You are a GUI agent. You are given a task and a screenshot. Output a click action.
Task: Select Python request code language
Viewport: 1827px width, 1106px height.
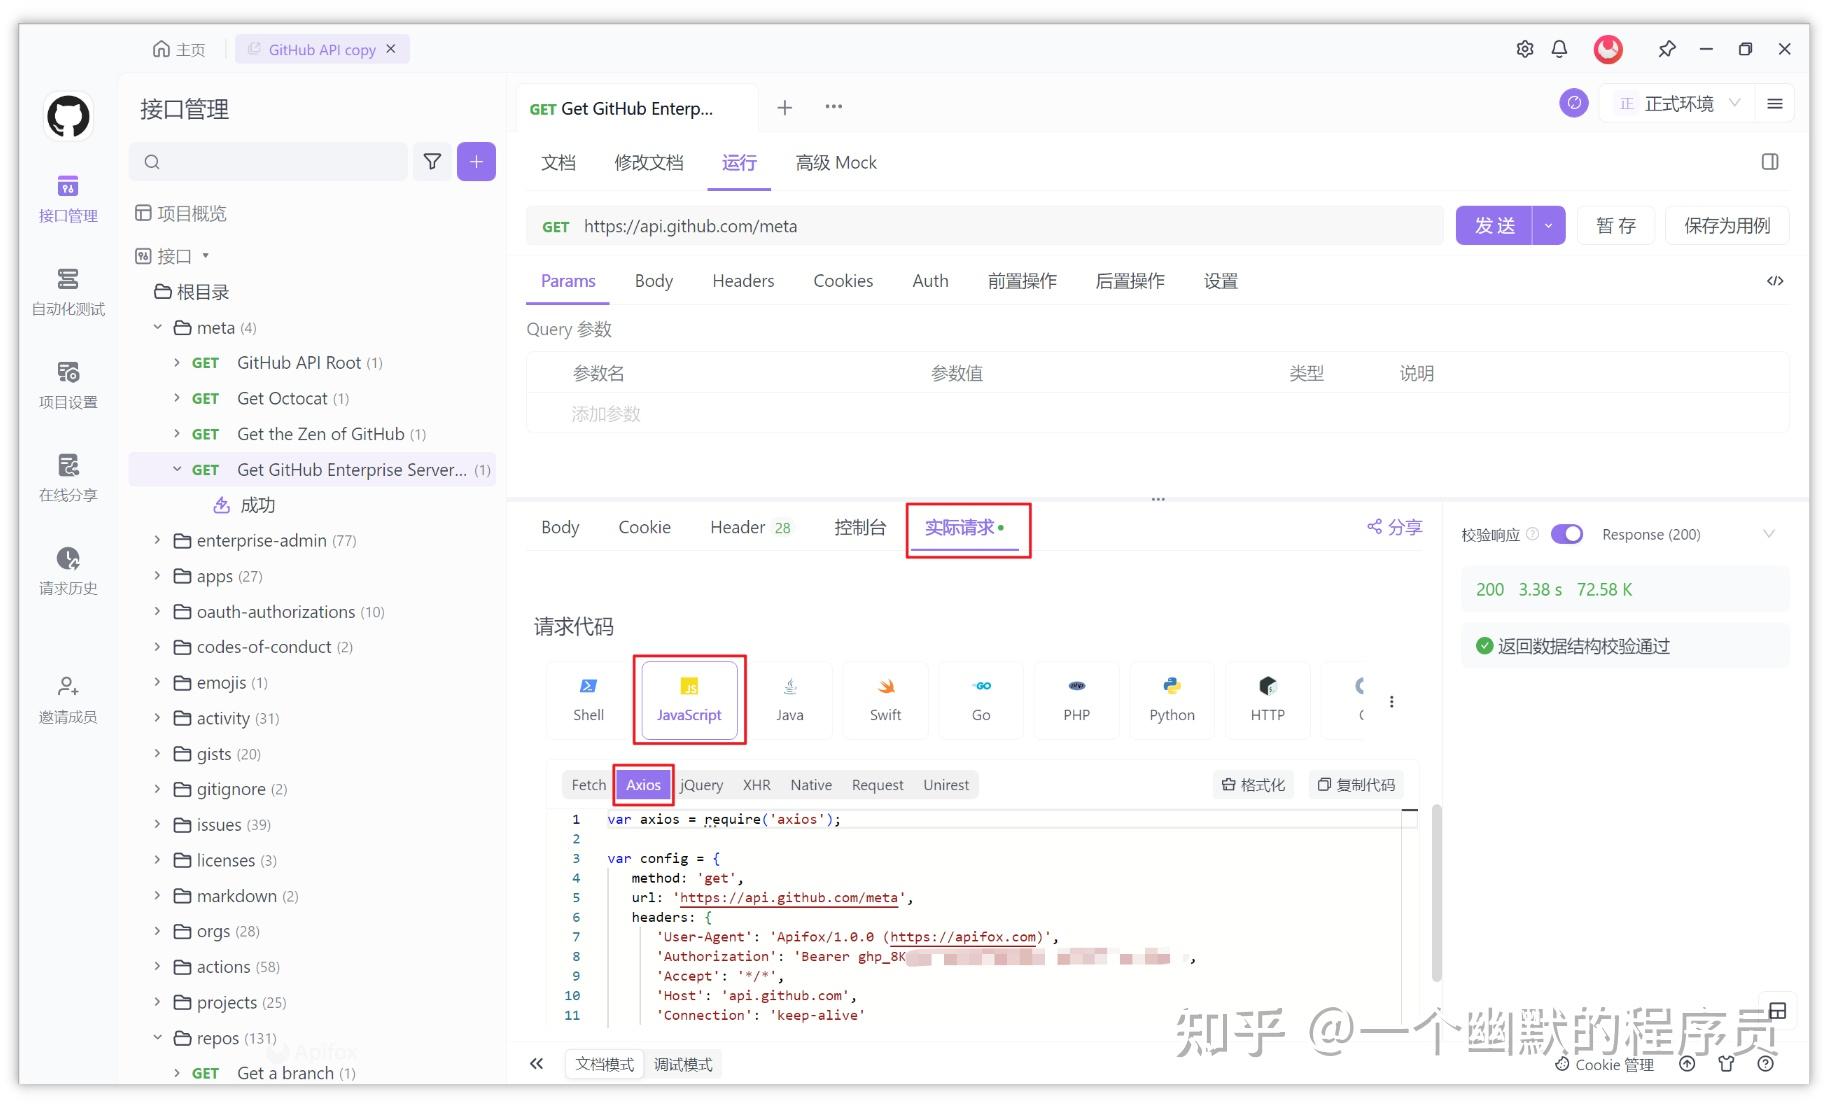(1172, 700)
